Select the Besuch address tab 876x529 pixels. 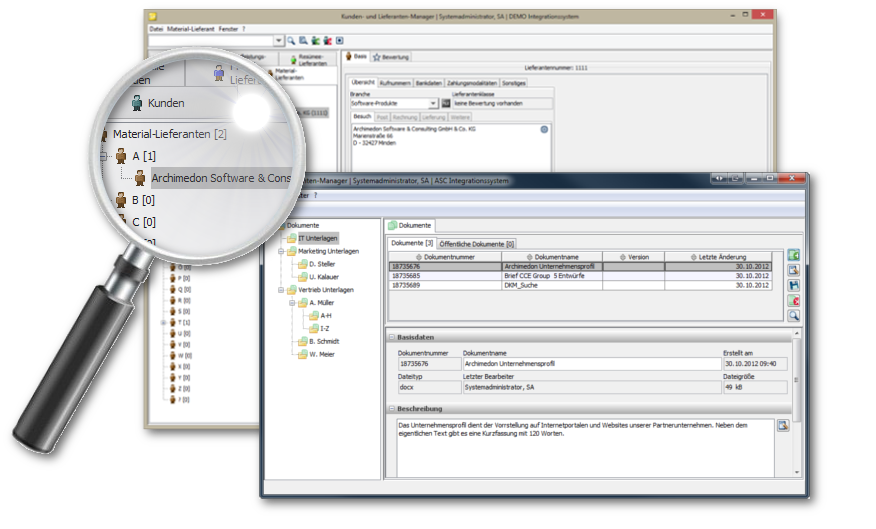(362, 116)
